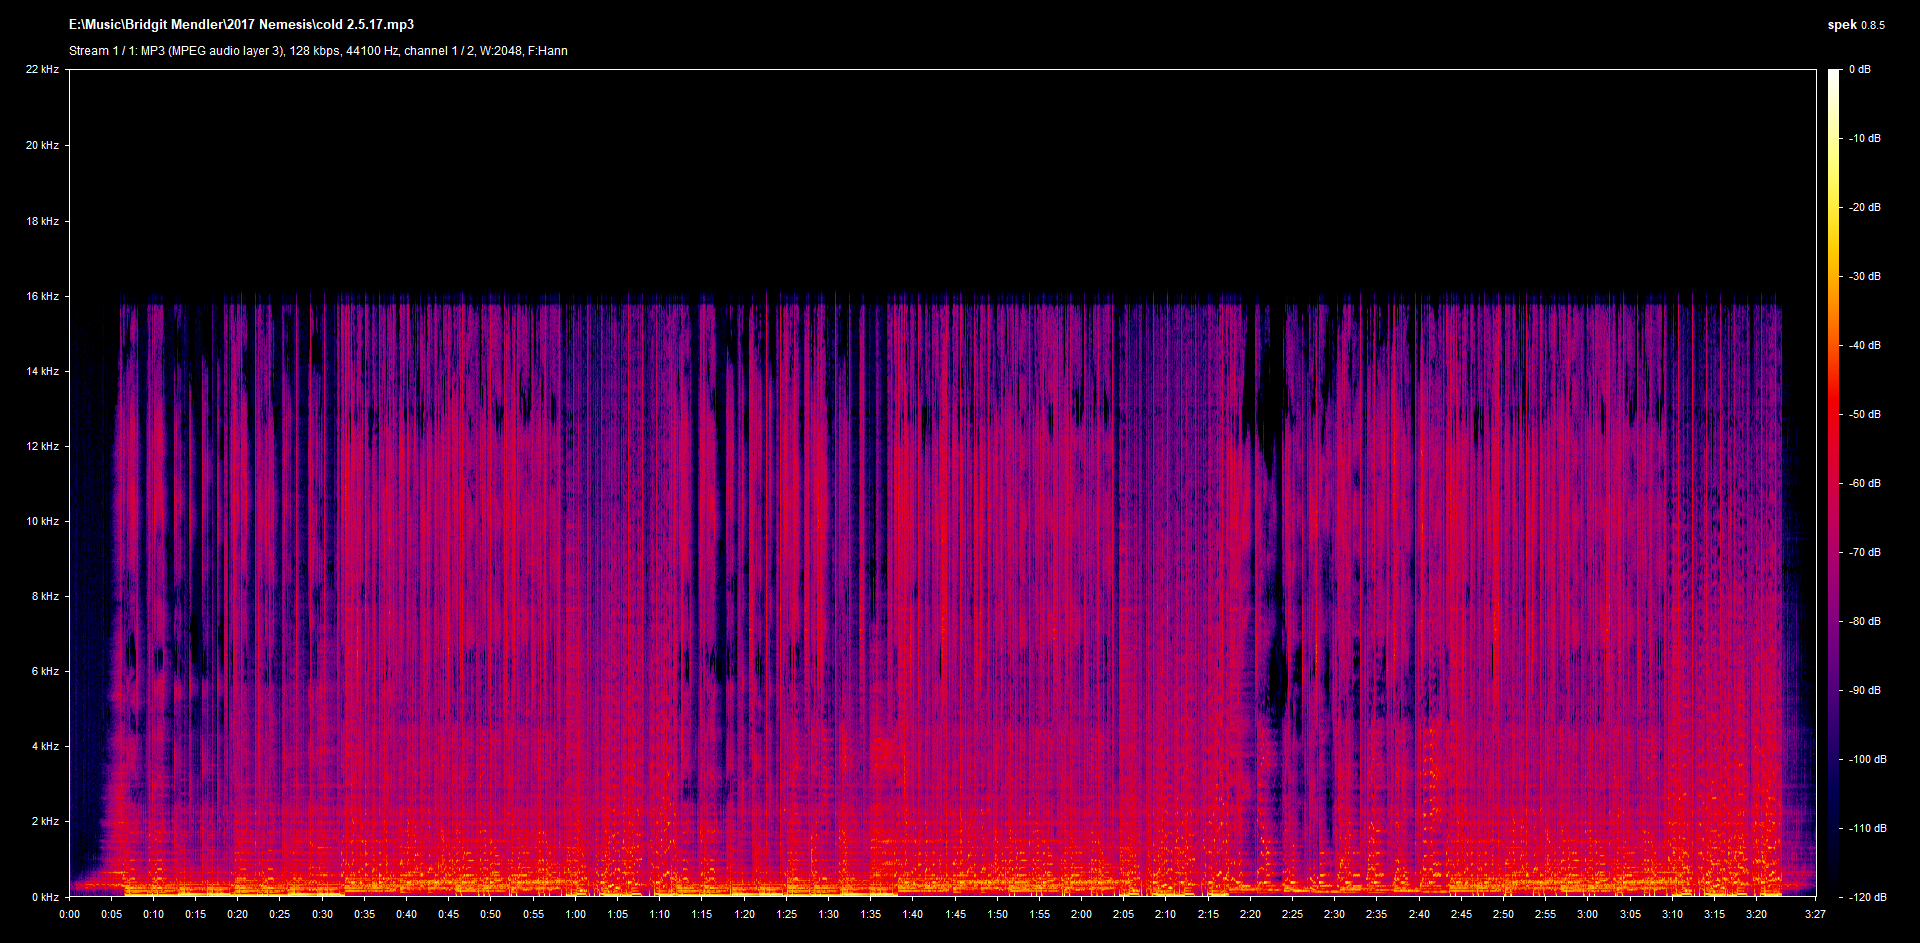Click the 1:45 time axis label
The image size is (1920, 943).
point(955,914)
